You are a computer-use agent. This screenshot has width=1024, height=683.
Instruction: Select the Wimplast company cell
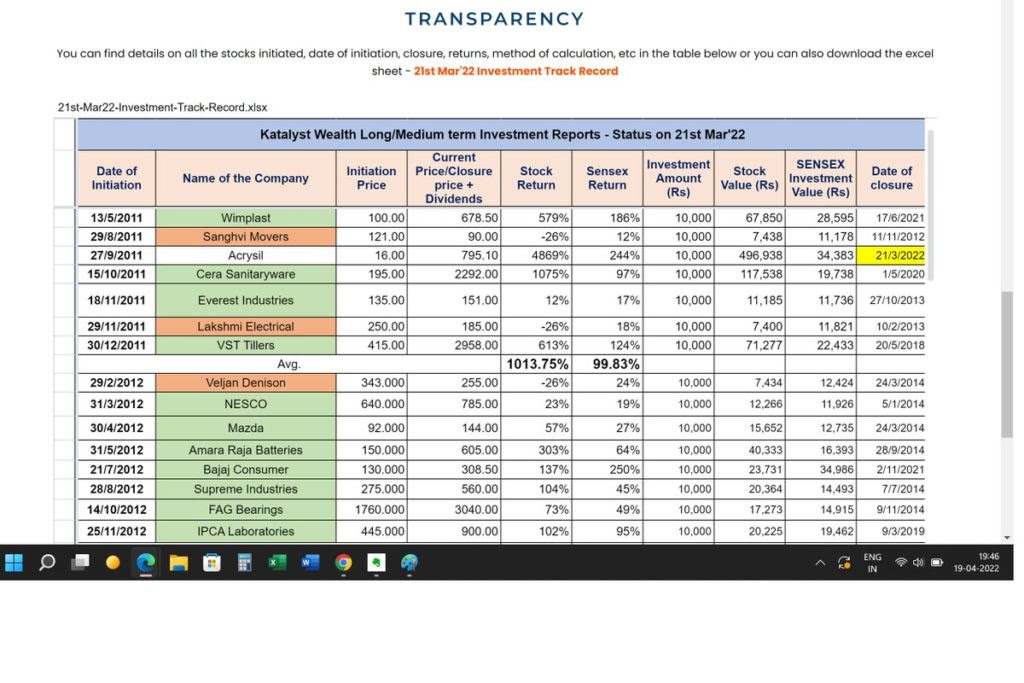[x=246, y=217]
